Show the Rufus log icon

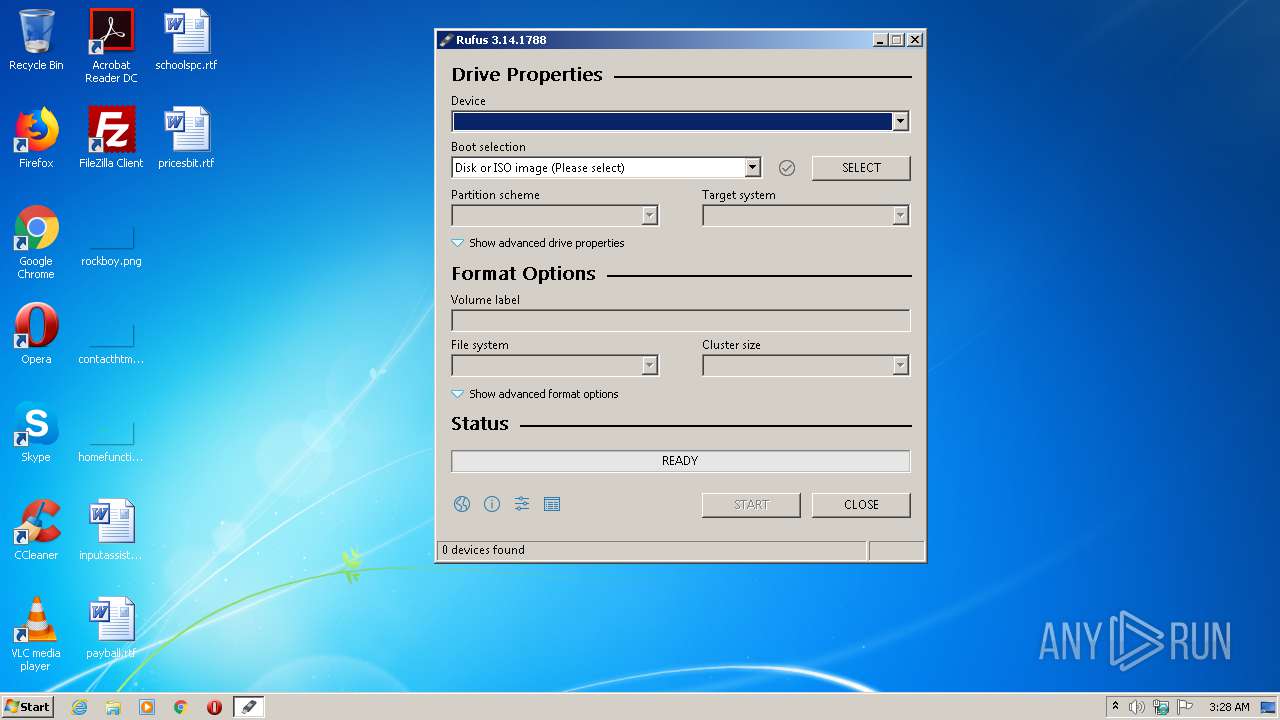tap(552, 504)
